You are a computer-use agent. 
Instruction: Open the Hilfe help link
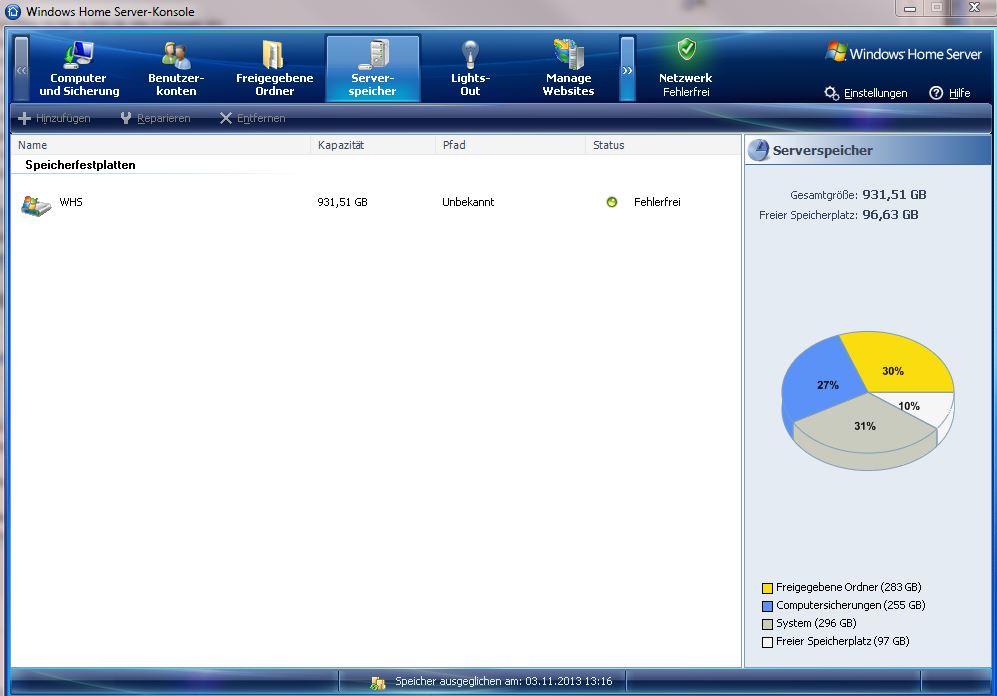pyautogui.click(x=959, y=93)
